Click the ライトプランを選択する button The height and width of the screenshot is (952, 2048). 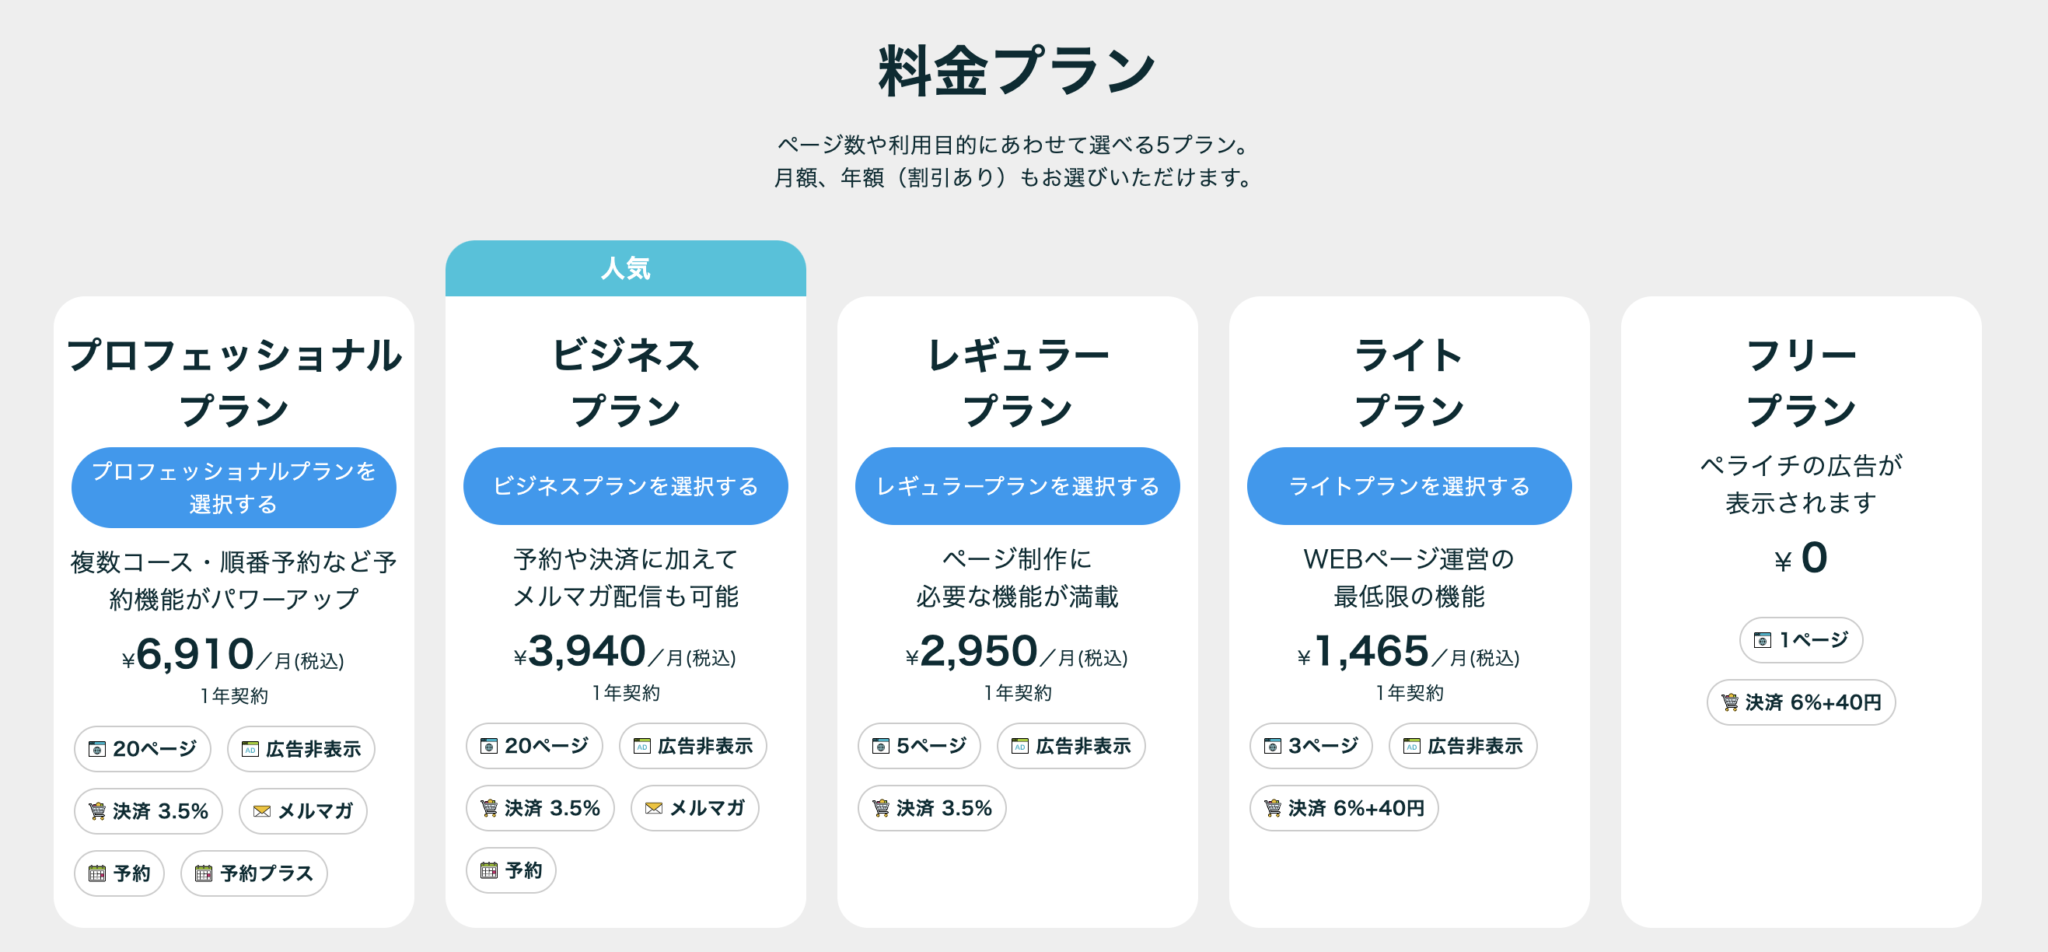1408,486
